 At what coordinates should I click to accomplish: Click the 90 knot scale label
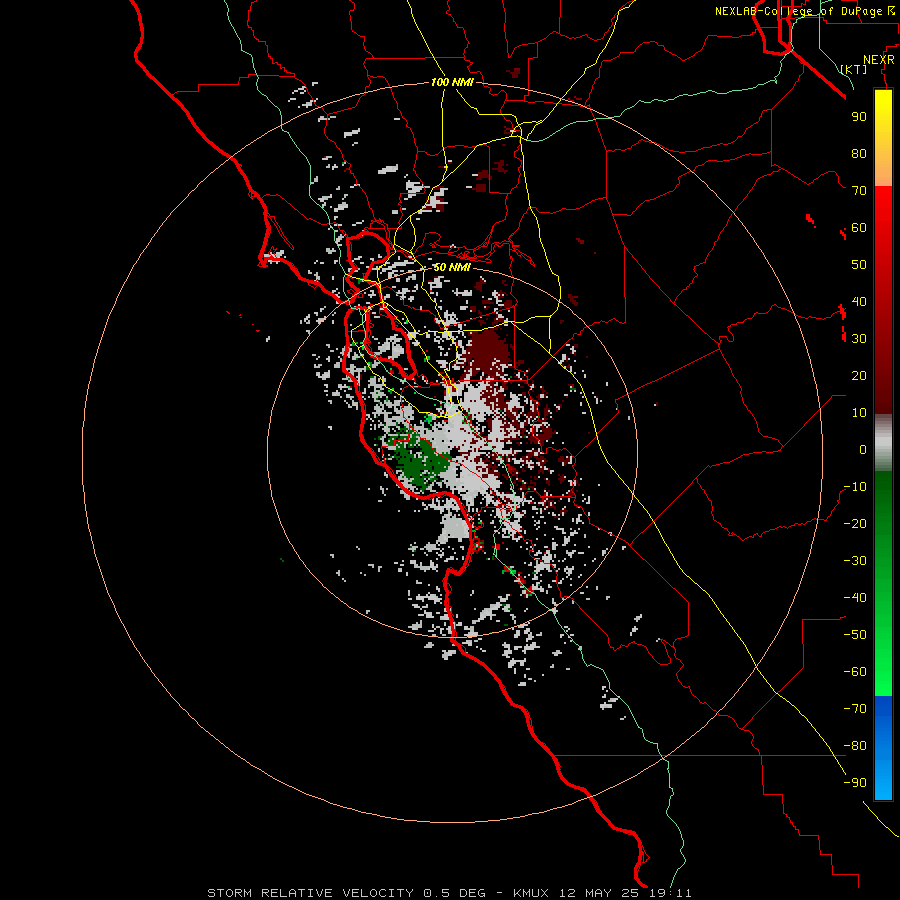(x=859, y=117)
